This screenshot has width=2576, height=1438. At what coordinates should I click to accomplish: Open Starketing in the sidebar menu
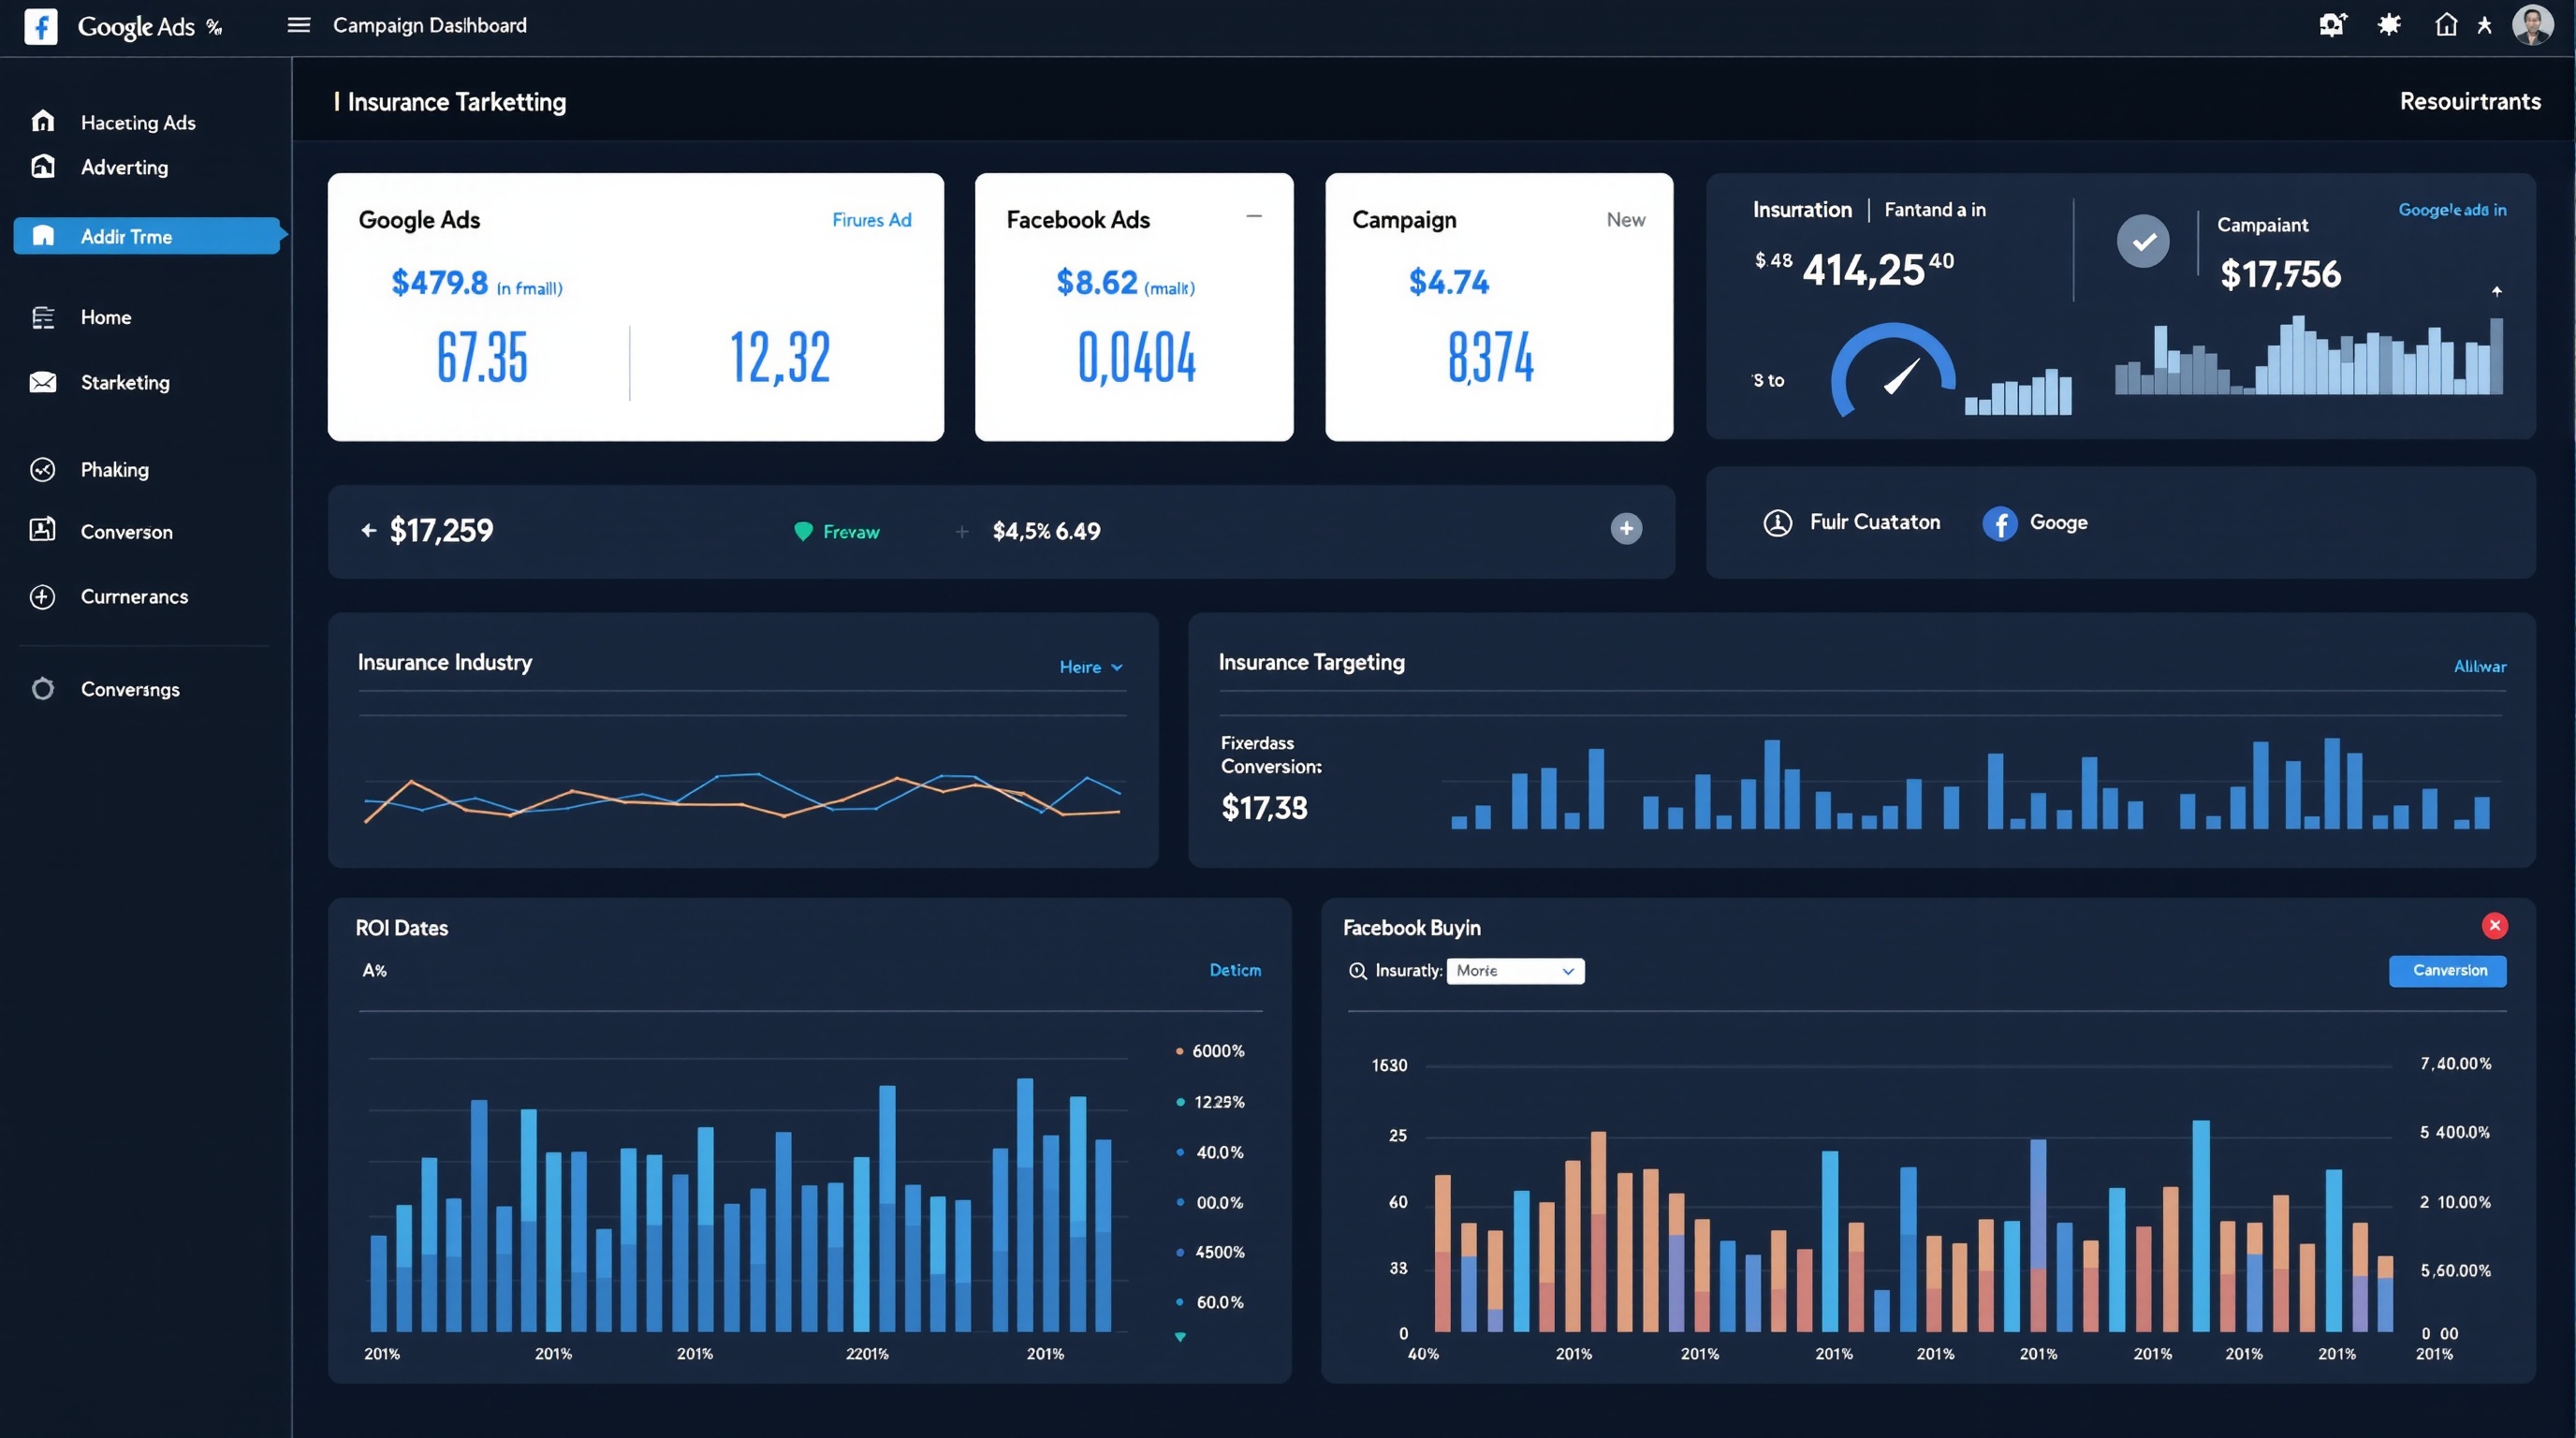[125, 382]
